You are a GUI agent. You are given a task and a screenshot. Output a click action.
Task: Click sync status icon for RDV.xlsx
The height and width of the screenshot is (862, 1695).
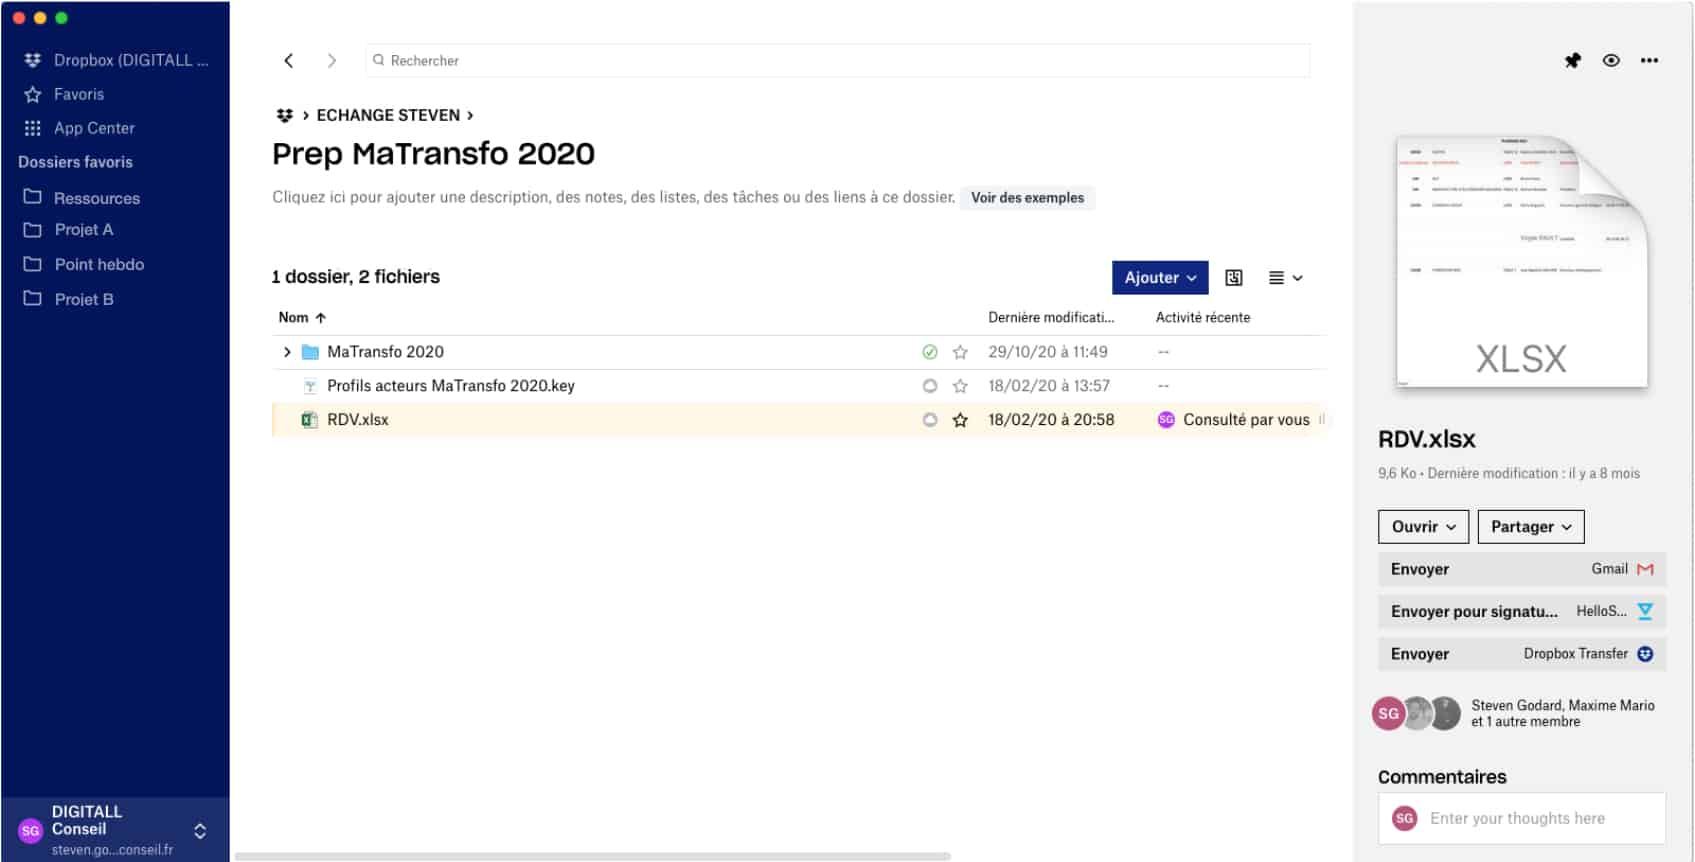(x=930, y=420)
